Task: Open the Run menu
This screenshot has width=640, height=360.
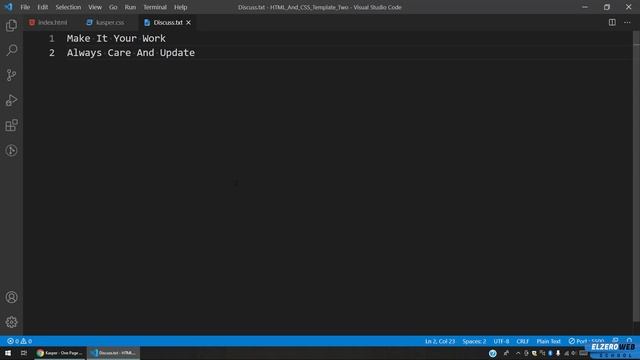Action: [130, 7]
